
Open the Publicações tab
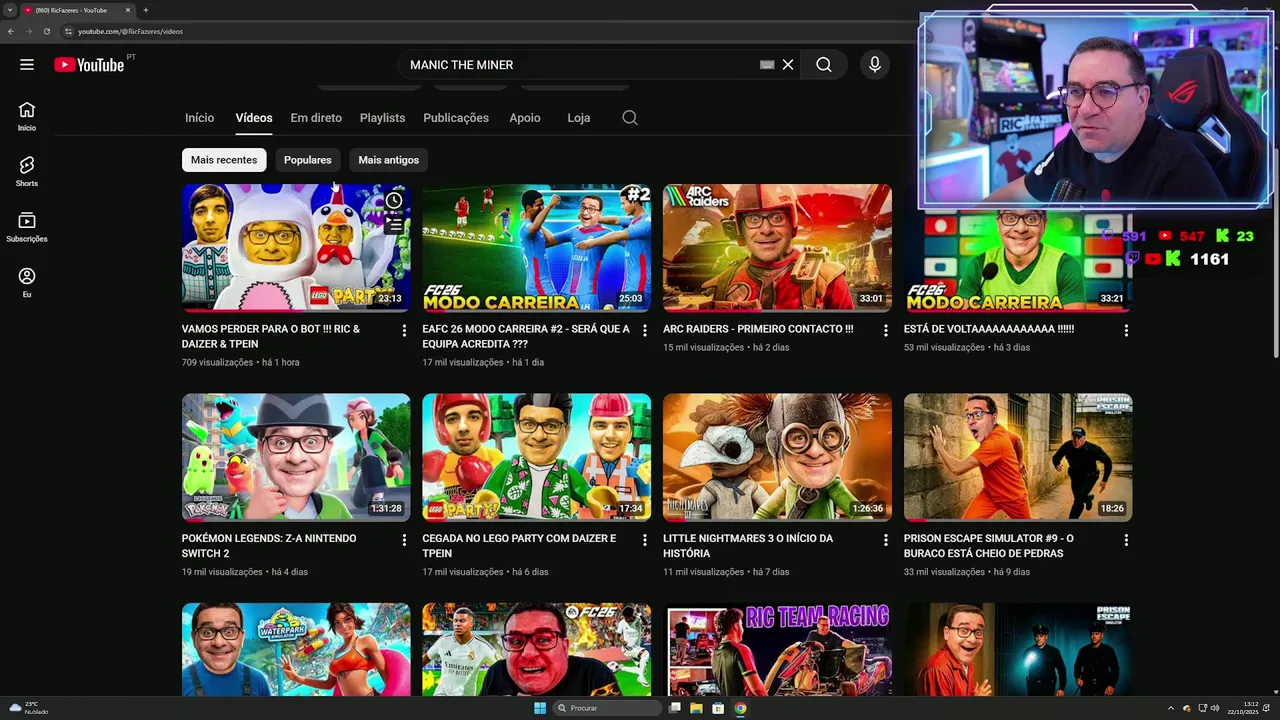[456, 118]
